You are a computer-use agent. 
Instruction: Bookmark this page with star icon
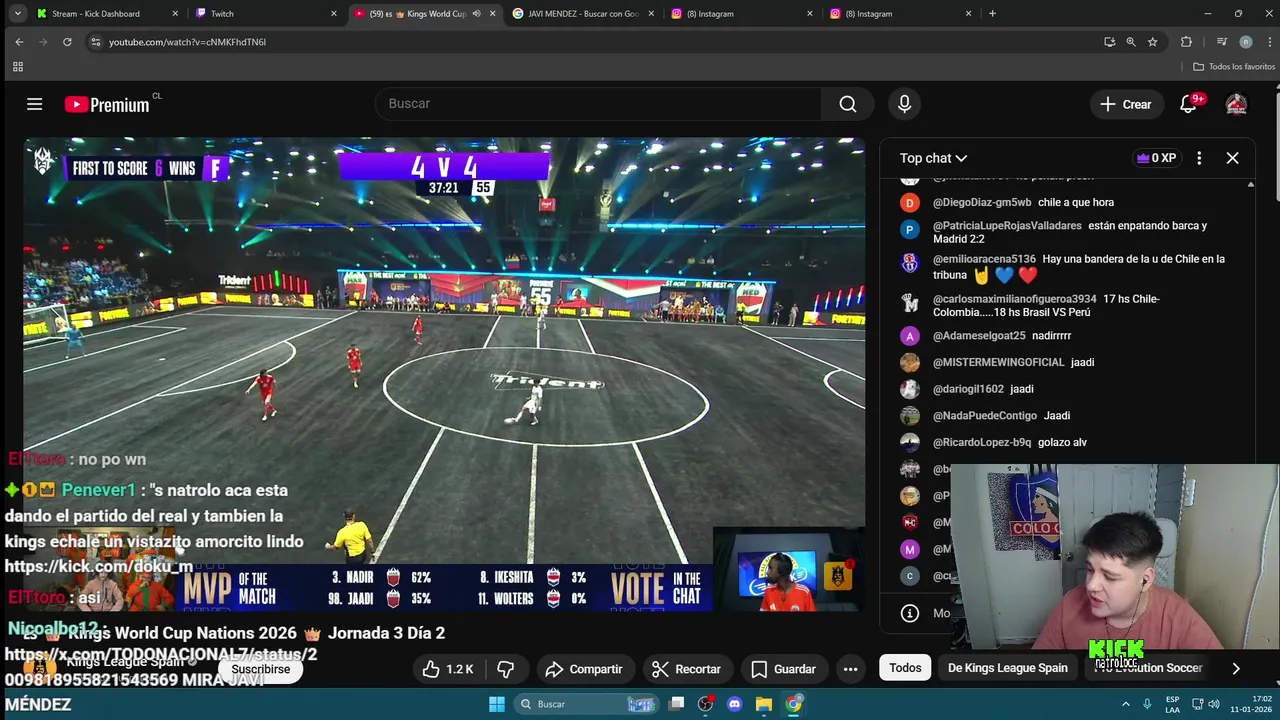(x=1152, y=42)
